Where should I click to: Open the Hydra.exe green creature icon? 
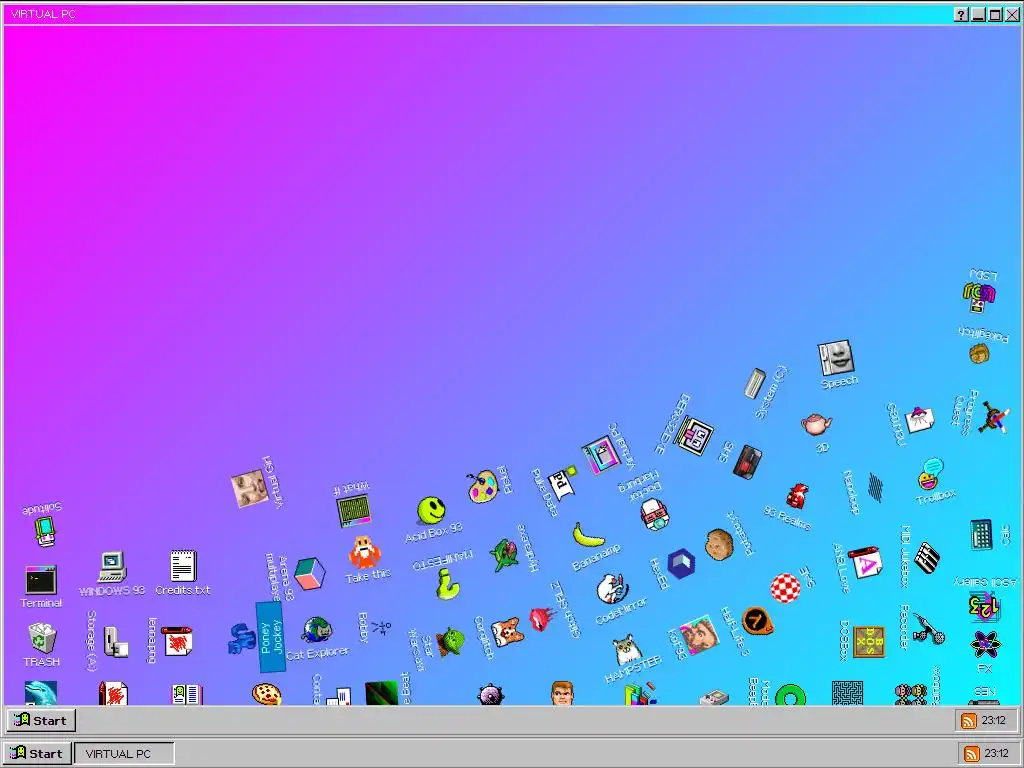[504, 555]
